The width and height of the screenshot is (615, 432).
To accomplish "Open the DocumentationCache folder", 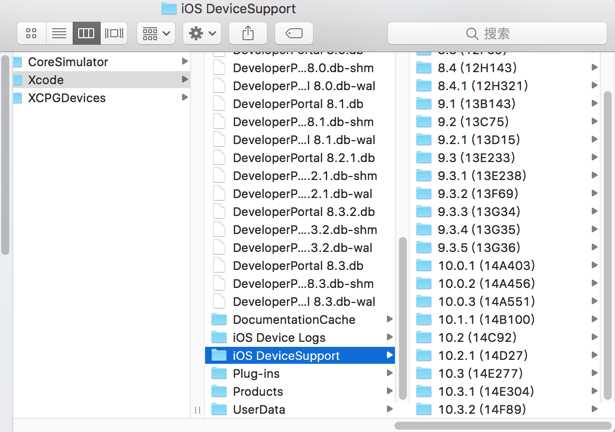I will point(300,320).
